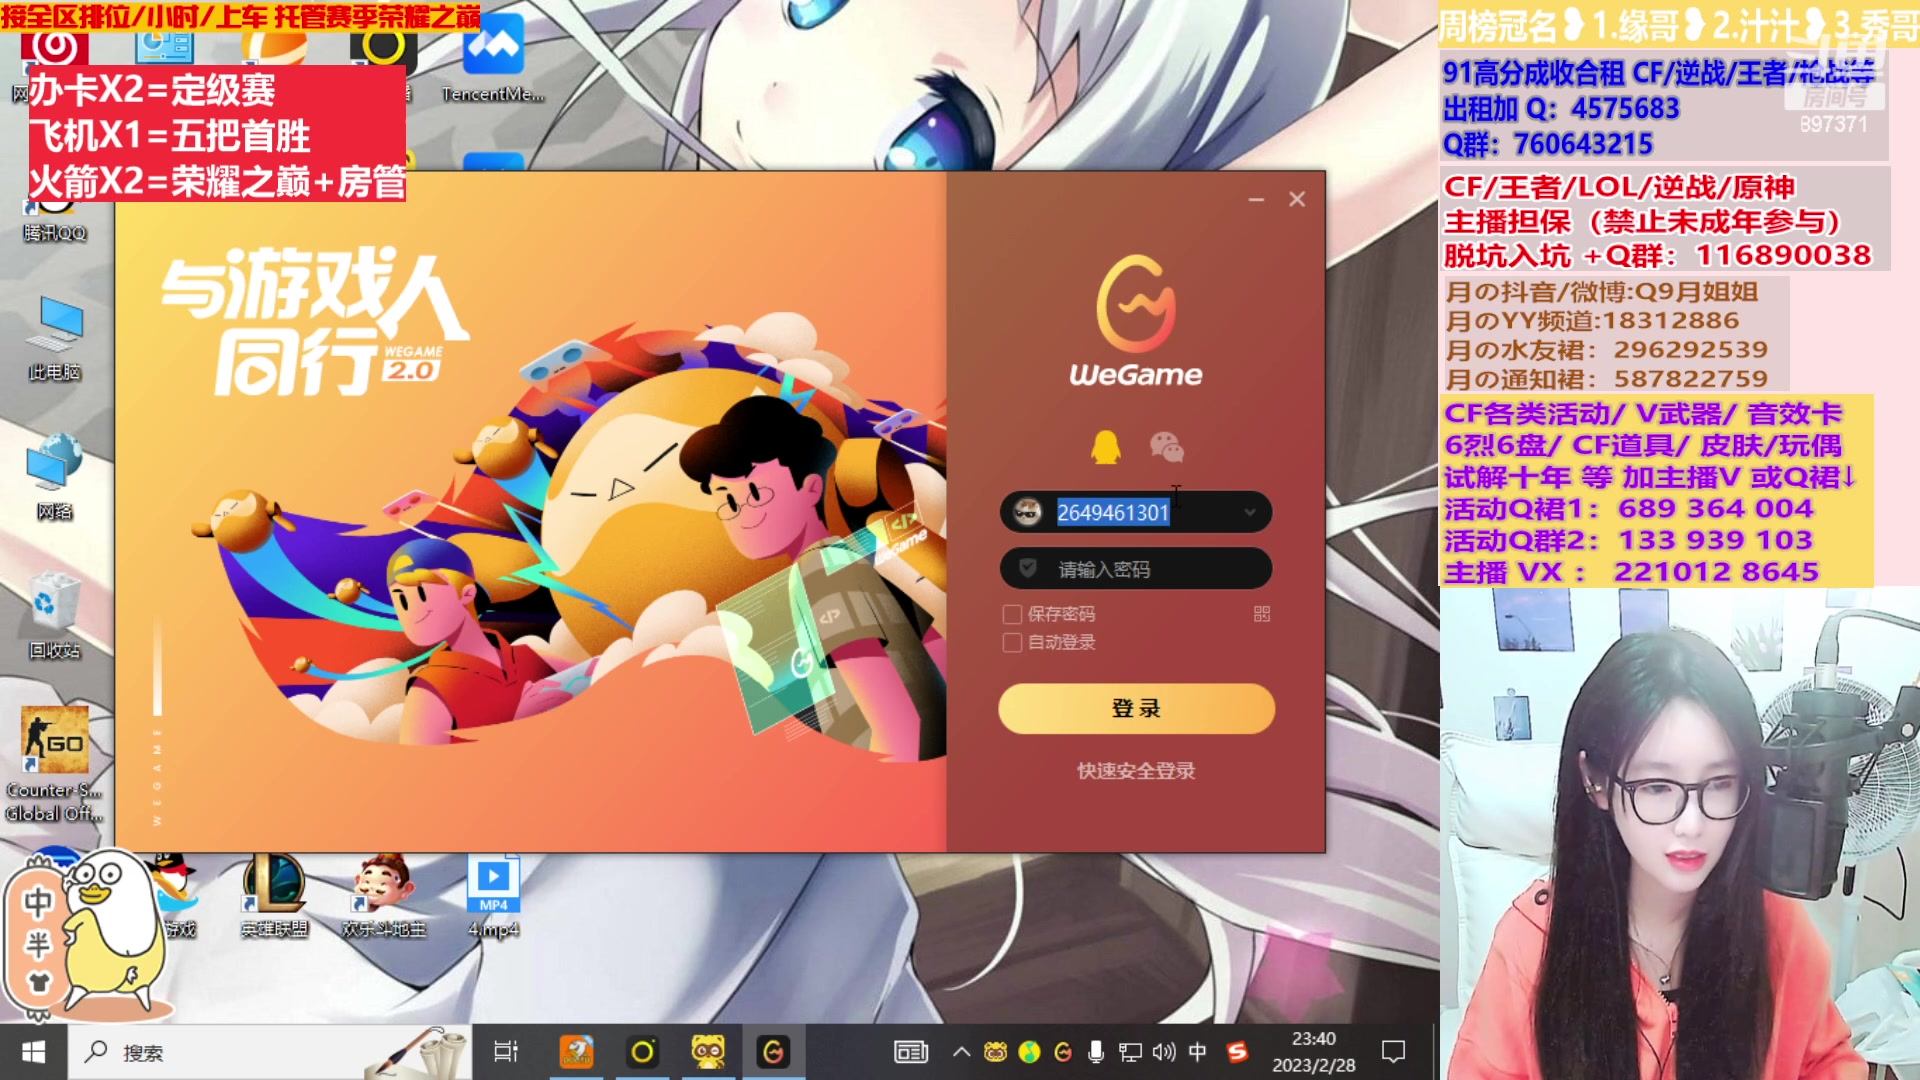
Task: Open the Windows notification center
Action: pyautogui.click(x=1393, y=1052)
